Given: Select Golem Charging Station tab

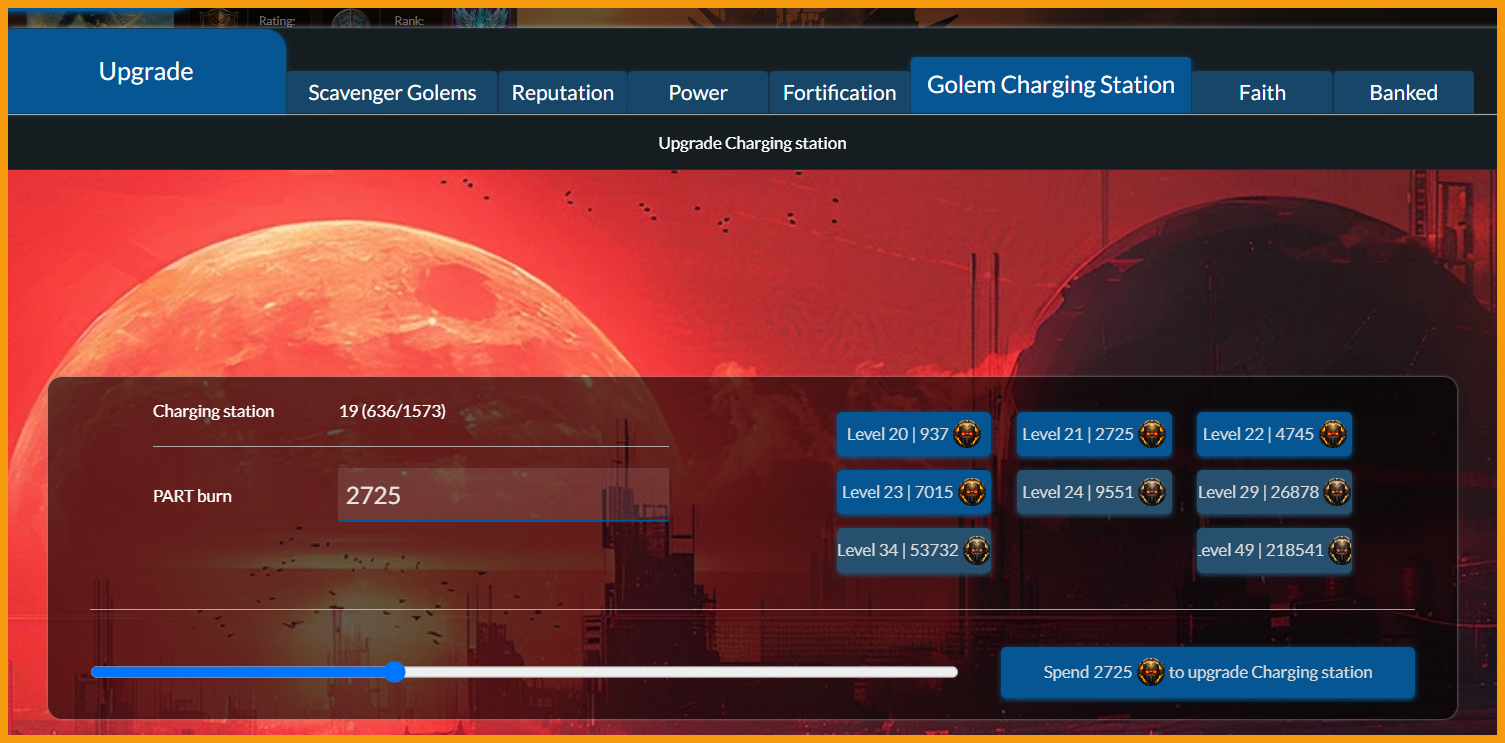Looking at the screenshot, I should tap(1051, 85).
